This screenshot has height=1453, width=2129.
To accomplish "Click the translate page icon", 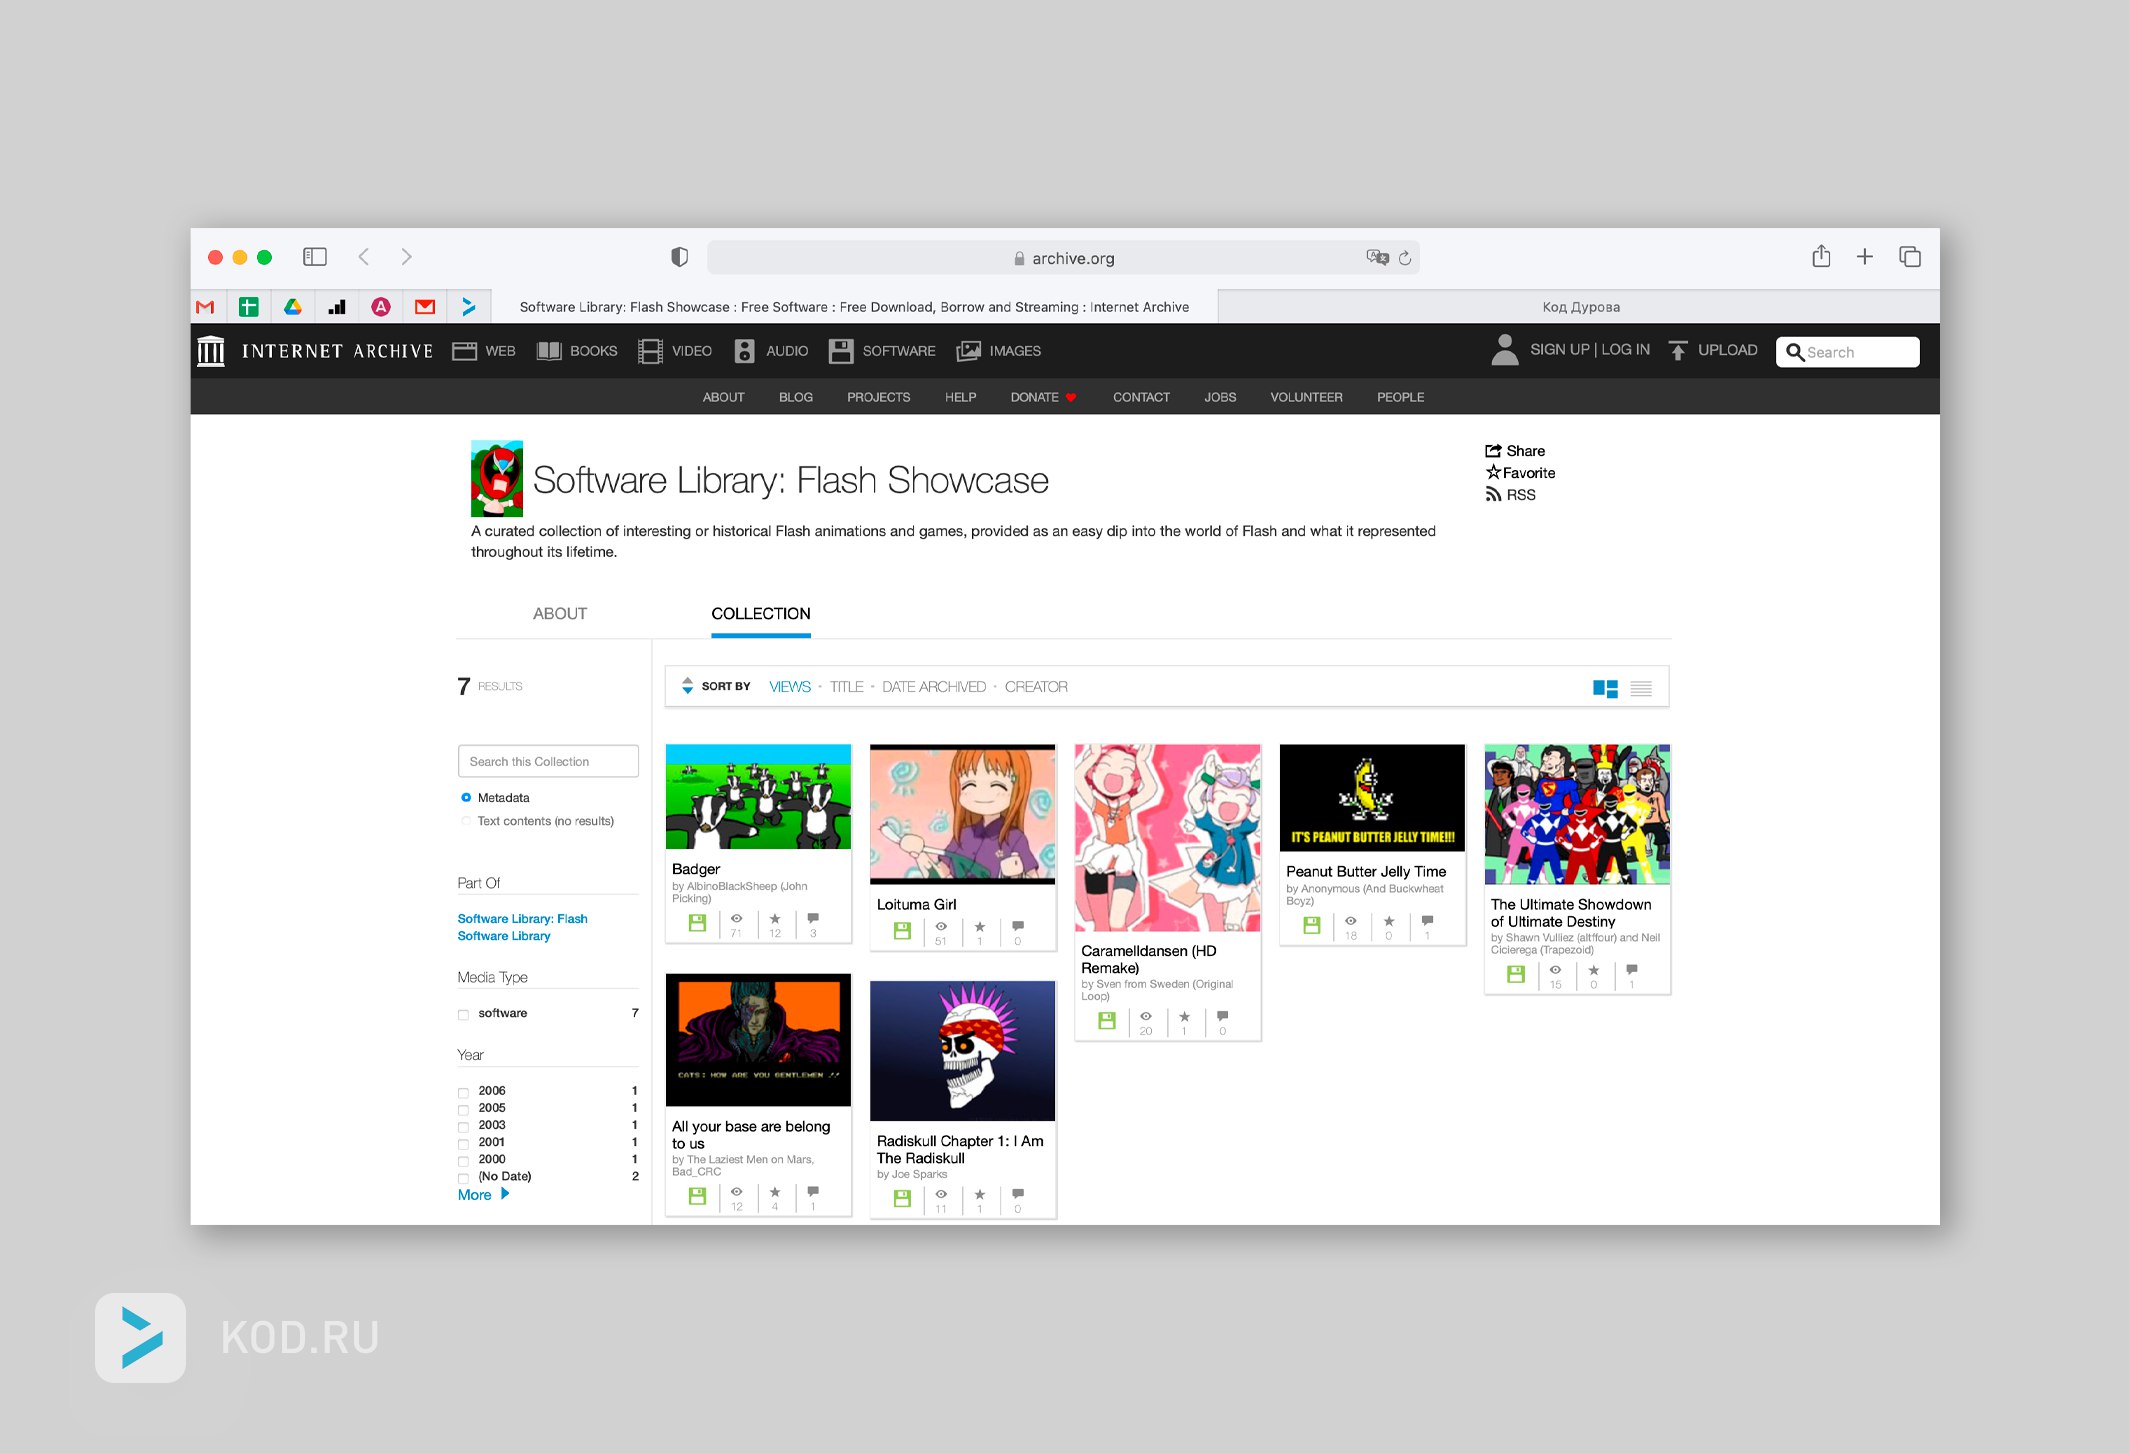I will pos(1377,257).
